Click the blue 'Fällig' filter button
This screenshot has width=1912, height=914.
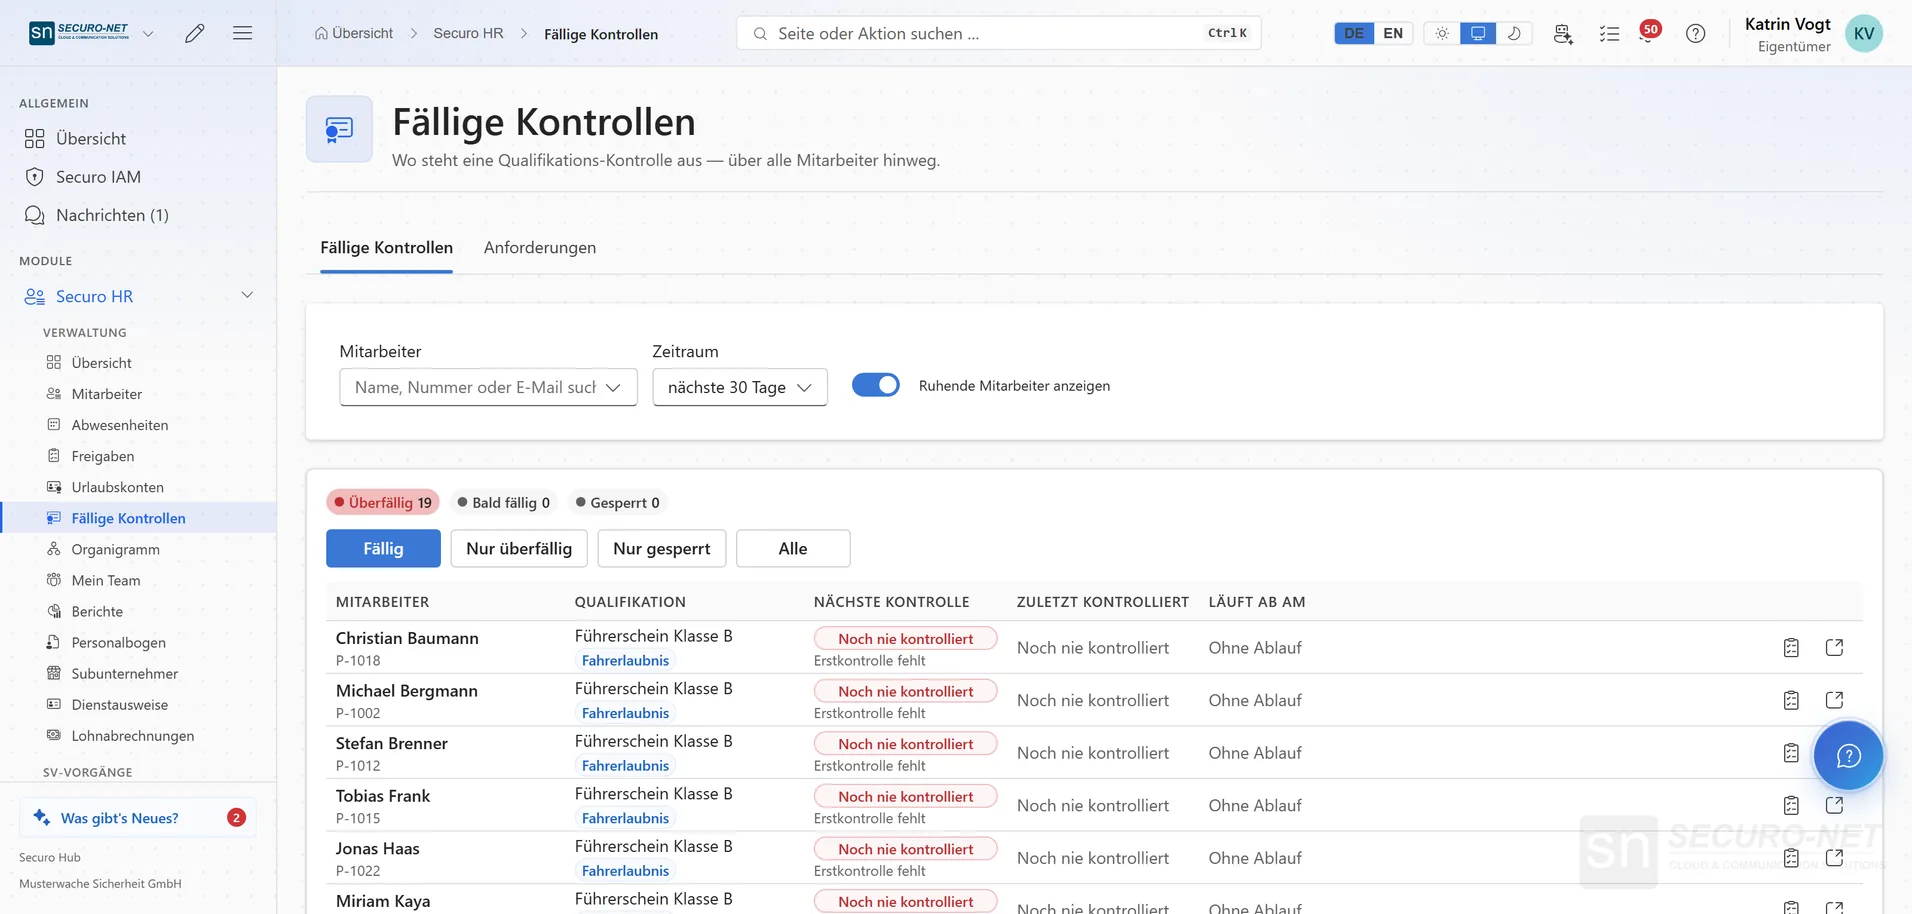(383, 548)
